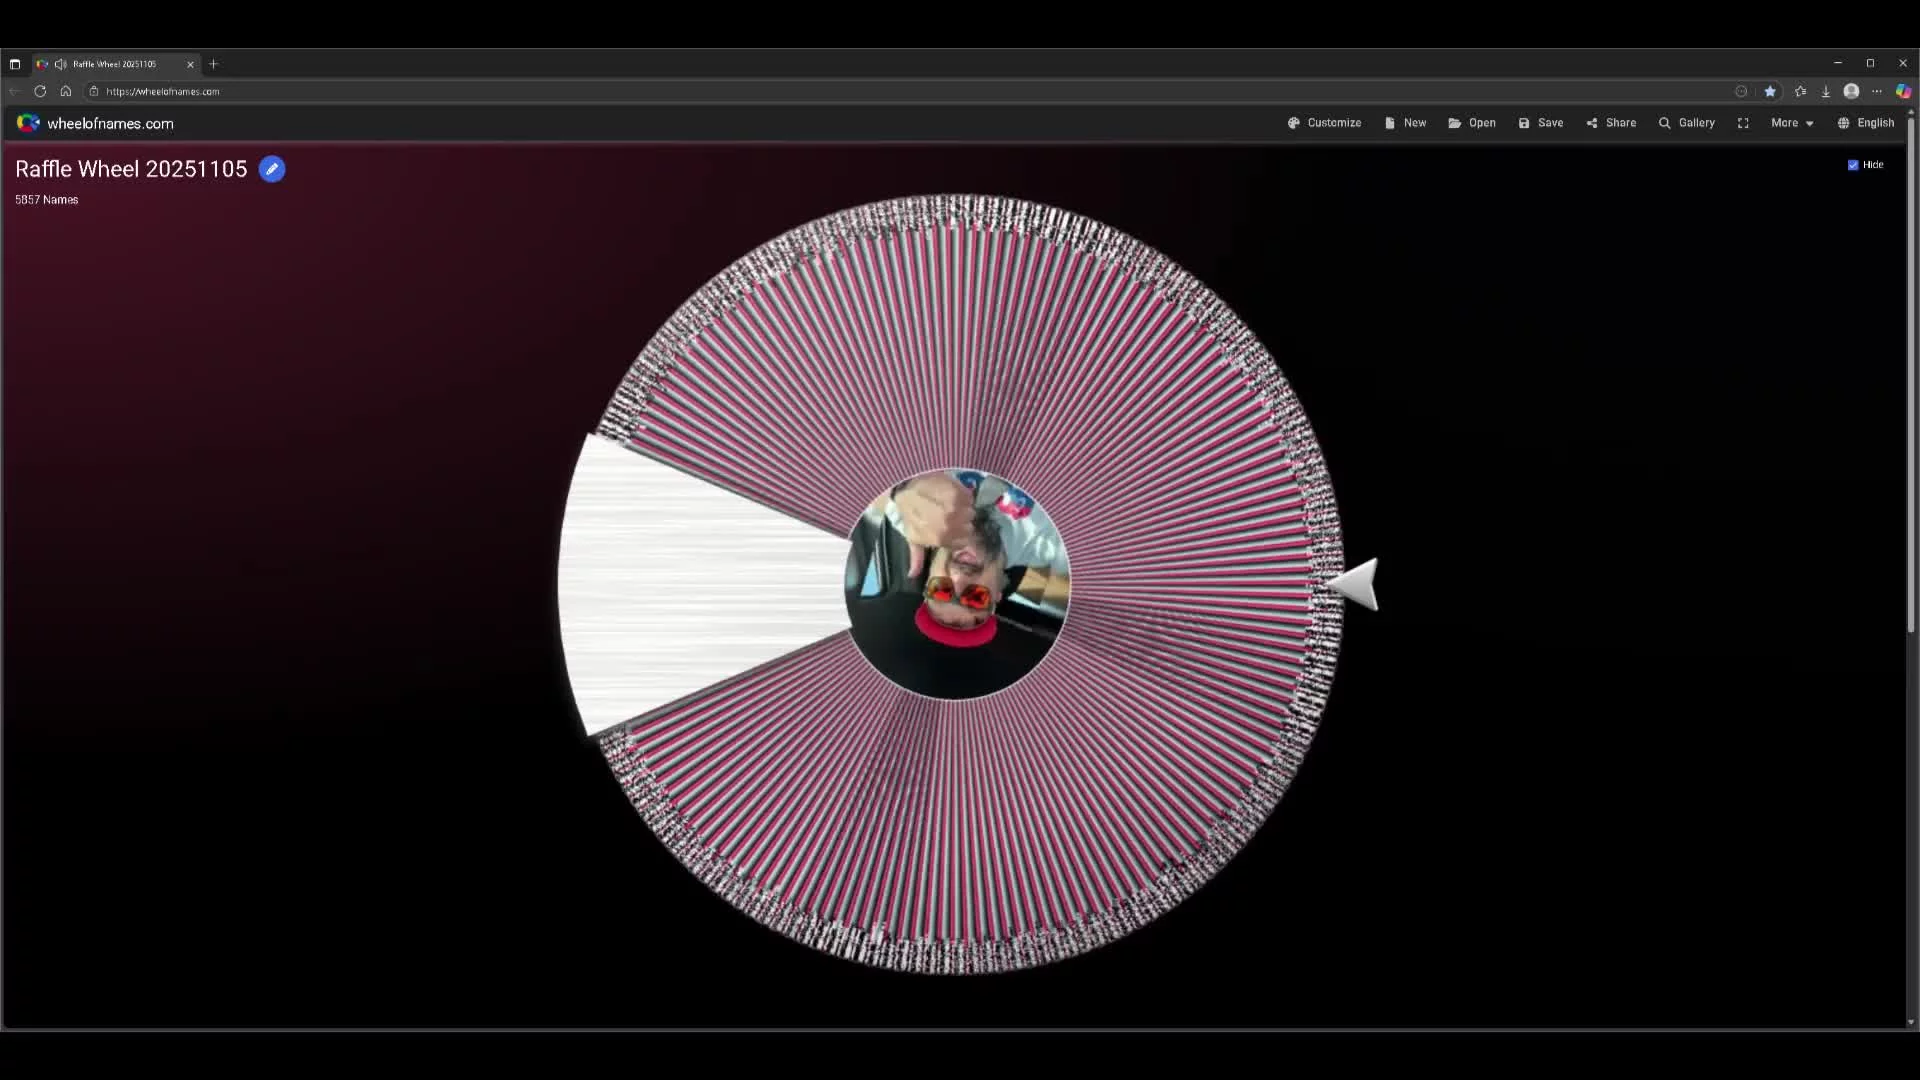1920x1080 pixels.
Task: Open the Copilot sidebar icon
Action: pos(1903,91)
